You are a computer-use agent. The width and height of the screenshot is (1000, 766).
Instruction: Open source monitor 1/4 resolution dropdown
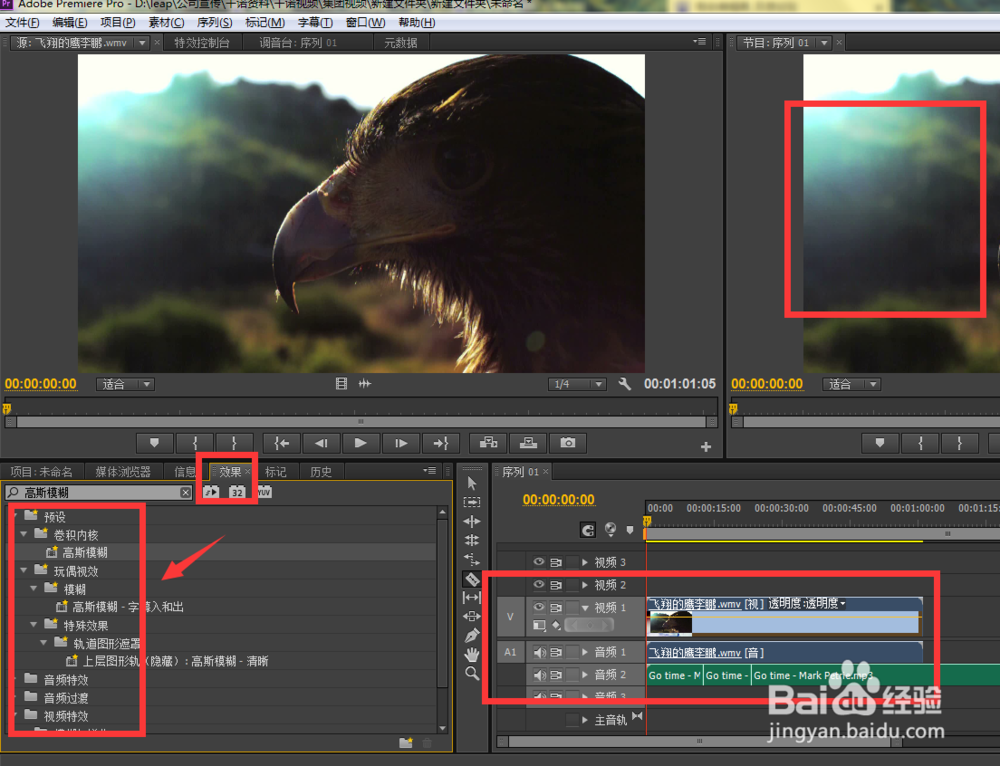577,384
